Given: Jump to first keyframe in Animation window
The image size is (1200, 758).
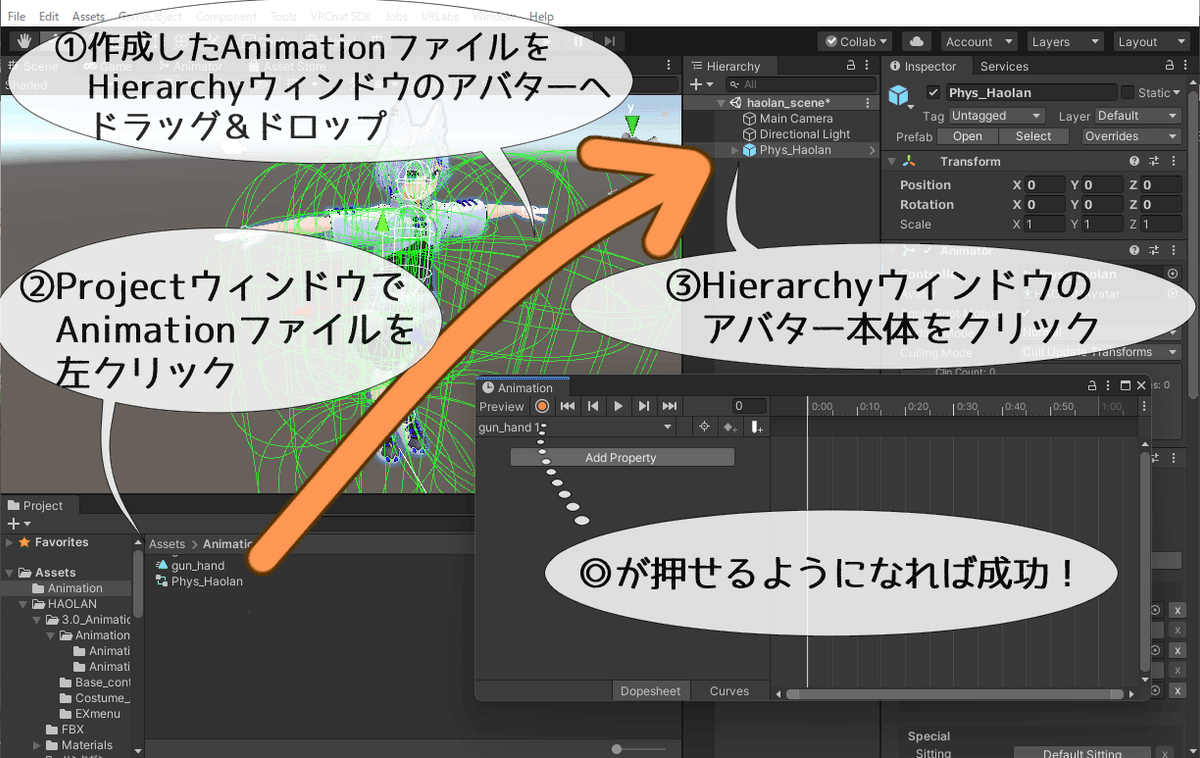Looking at the screenshot, I should coord(567,406).
